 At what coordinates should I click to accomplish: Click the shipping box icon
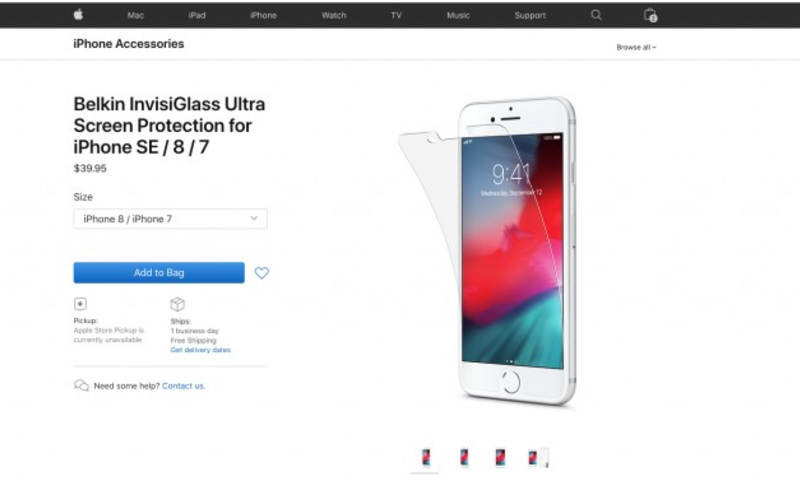tap(177, 305)
